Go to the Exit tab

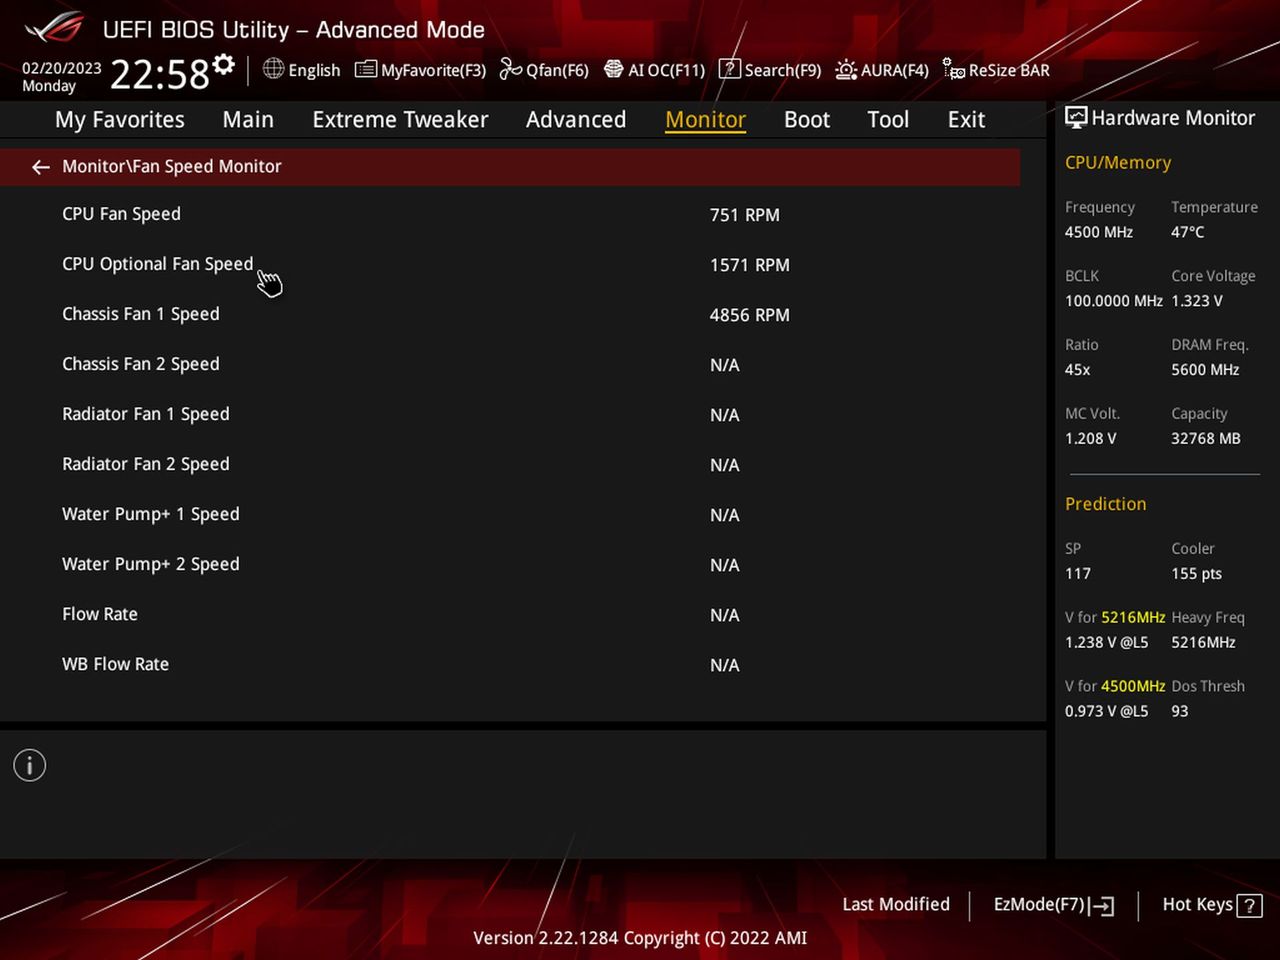(x=967, y=120)
